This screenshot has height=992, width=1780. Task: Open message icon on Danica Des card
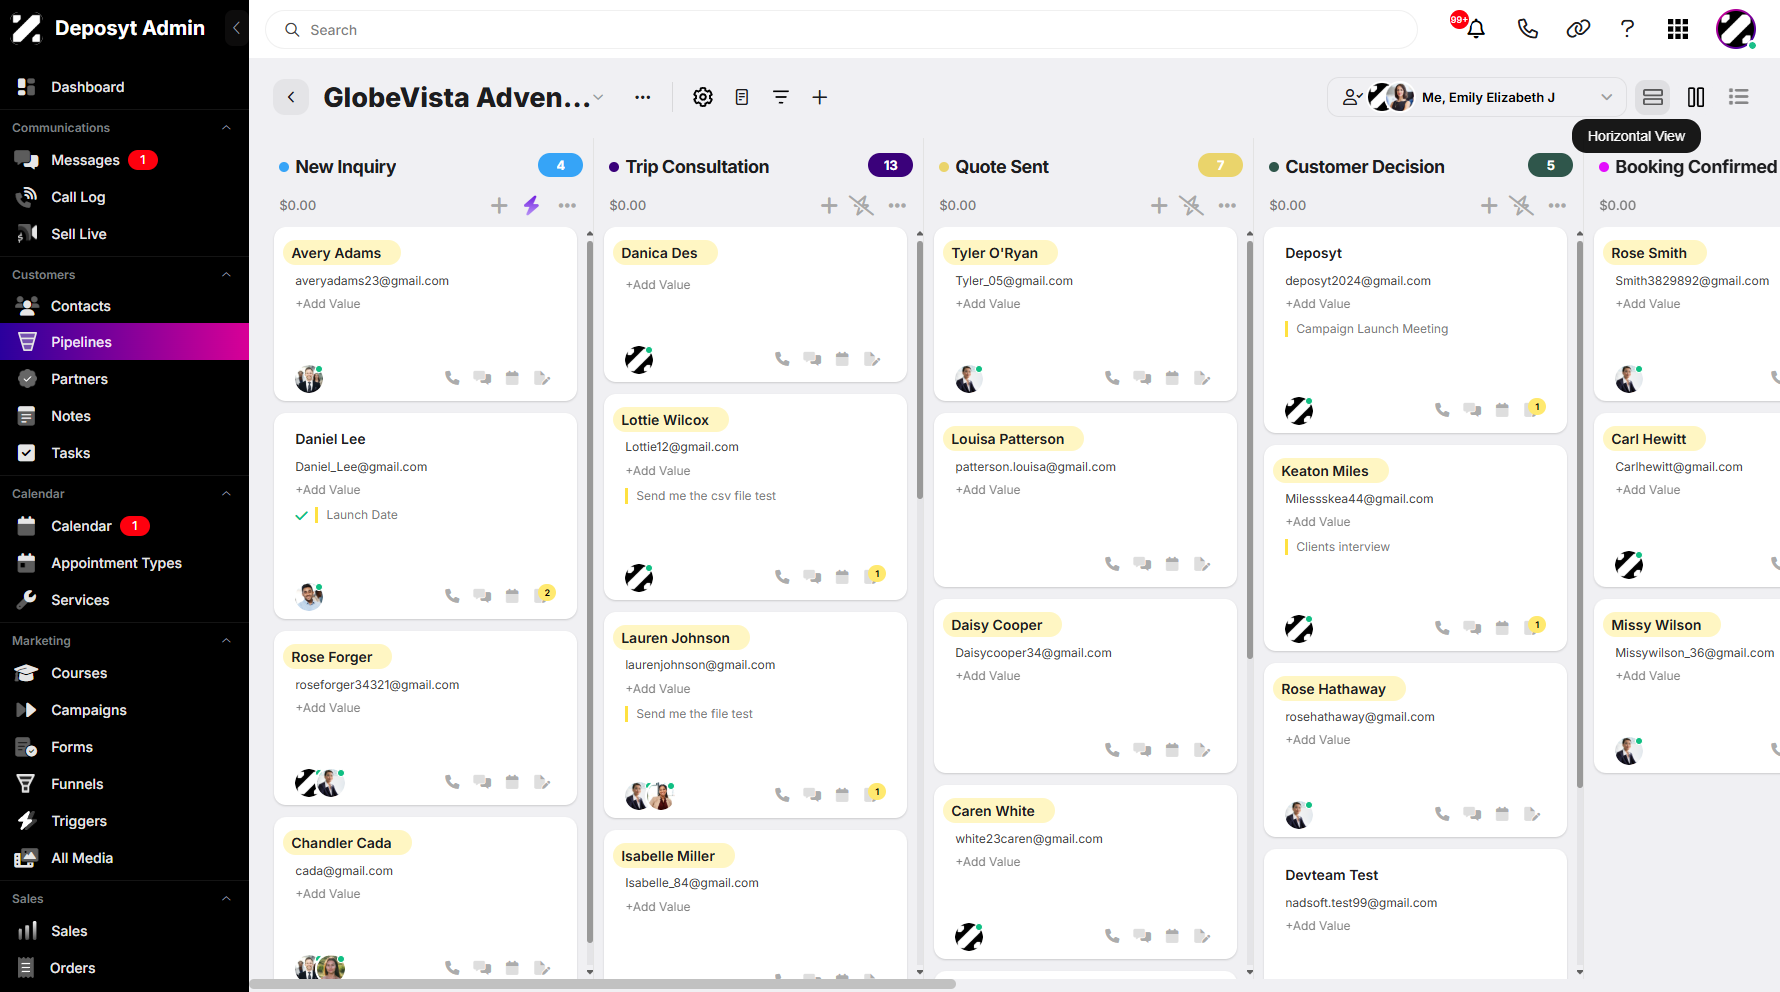812,359
